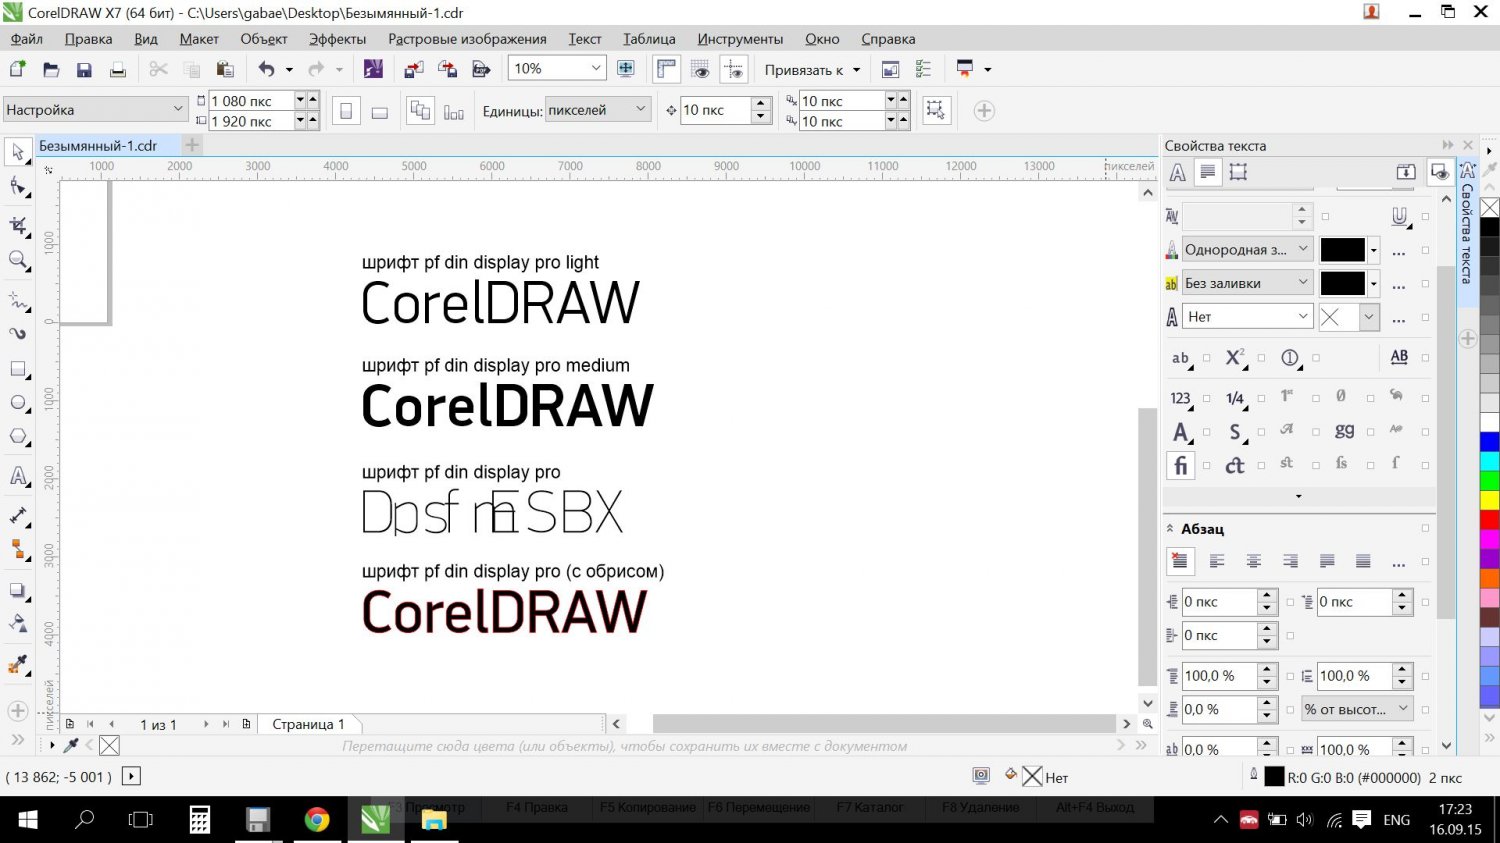Open the Эффекты menu

click(x=337, y=39)
